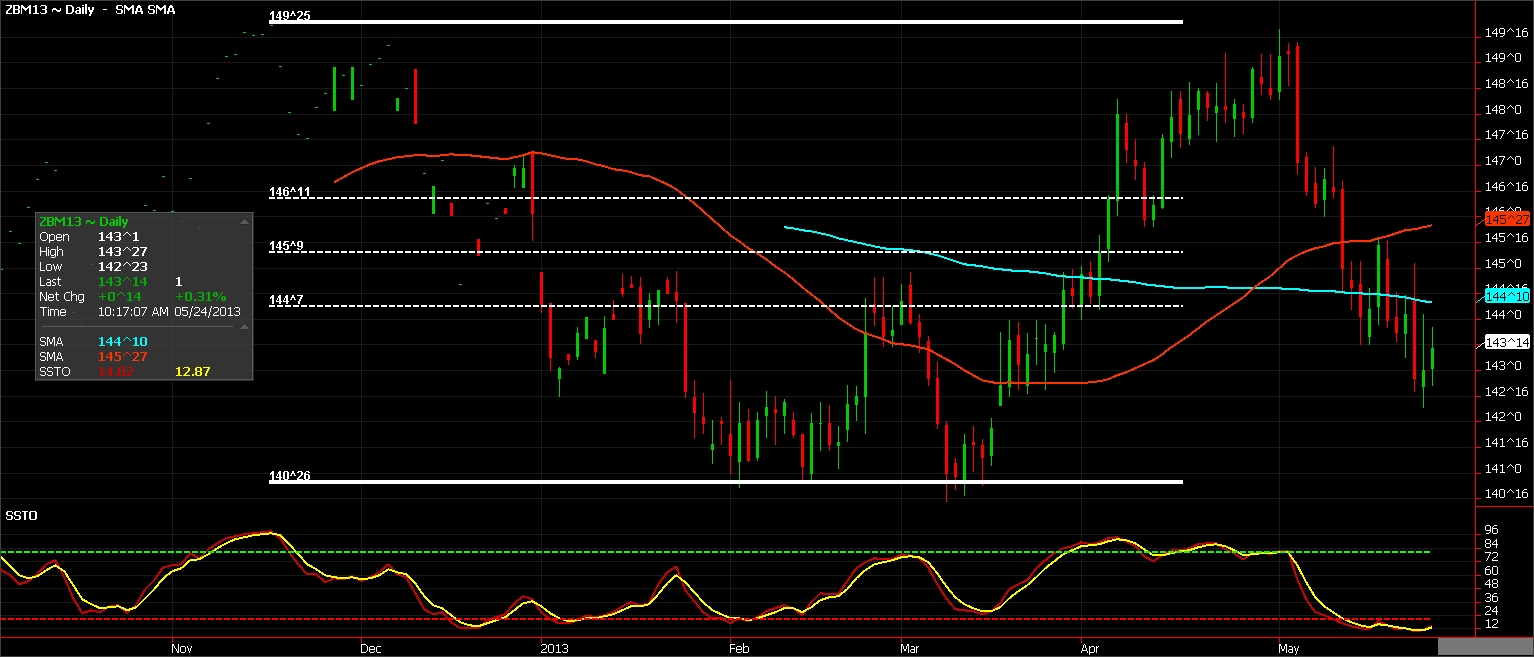Select the 145^9 dashed level label
Image resolution: width=1534 pixels, height=657 pixels.
point(286,245)
